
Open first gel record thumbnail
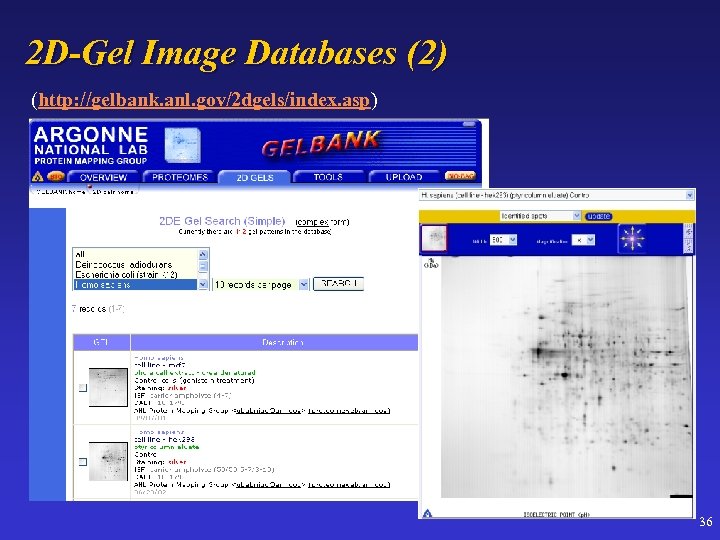coord(108,387)
